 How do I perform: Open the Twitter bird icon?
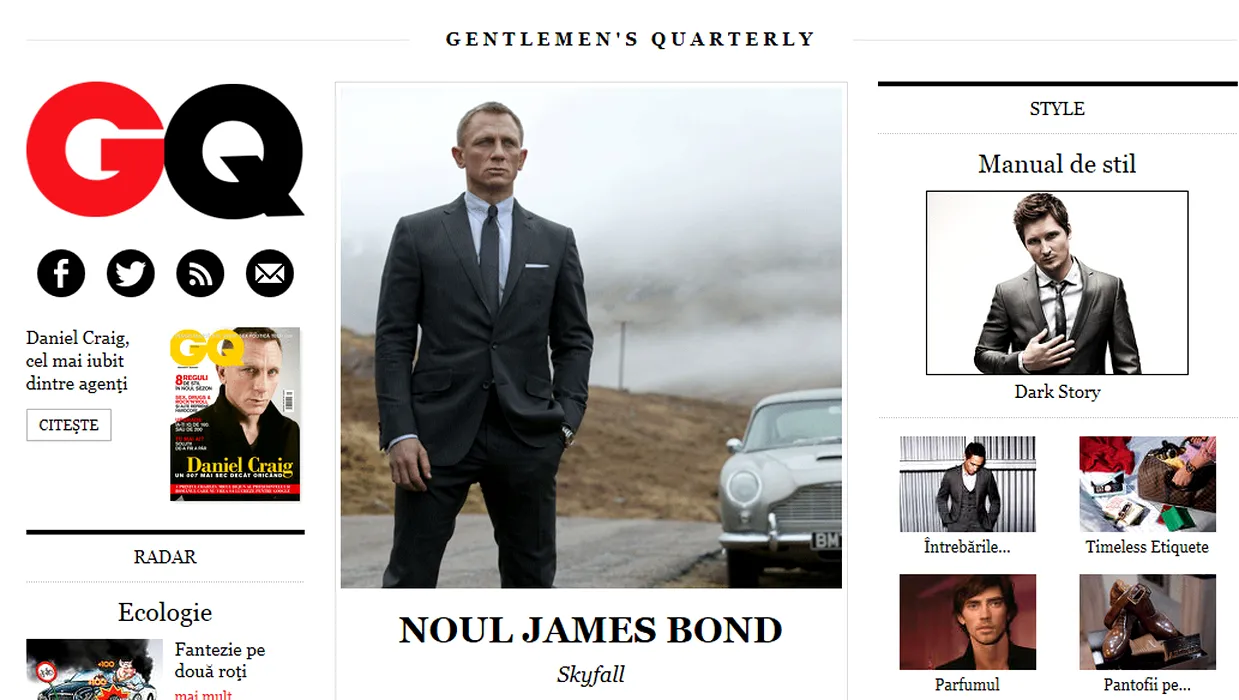[x=131, y=273]
